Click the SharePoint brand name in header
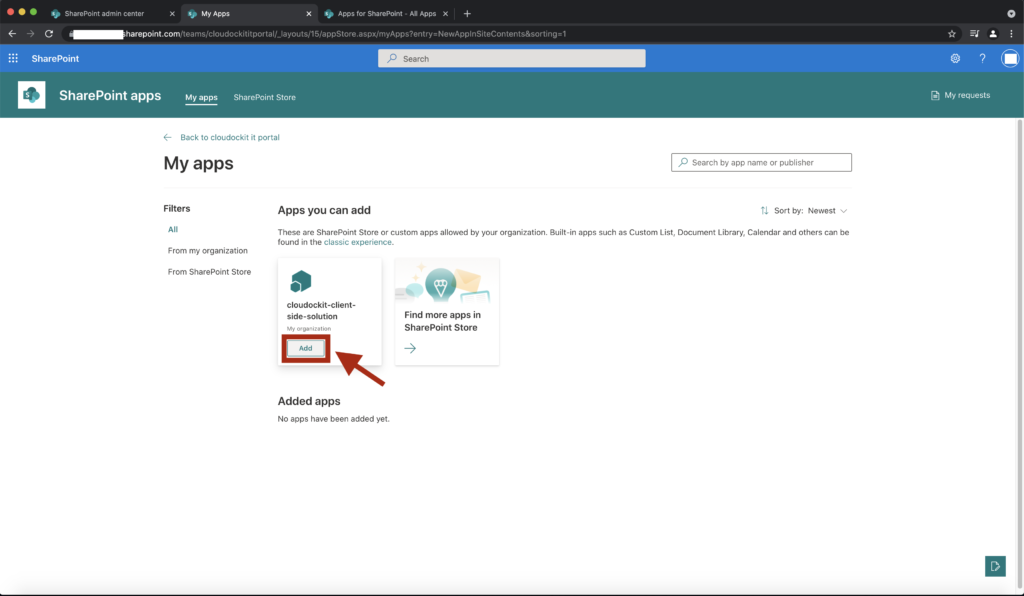 click(x=55, y=58)
